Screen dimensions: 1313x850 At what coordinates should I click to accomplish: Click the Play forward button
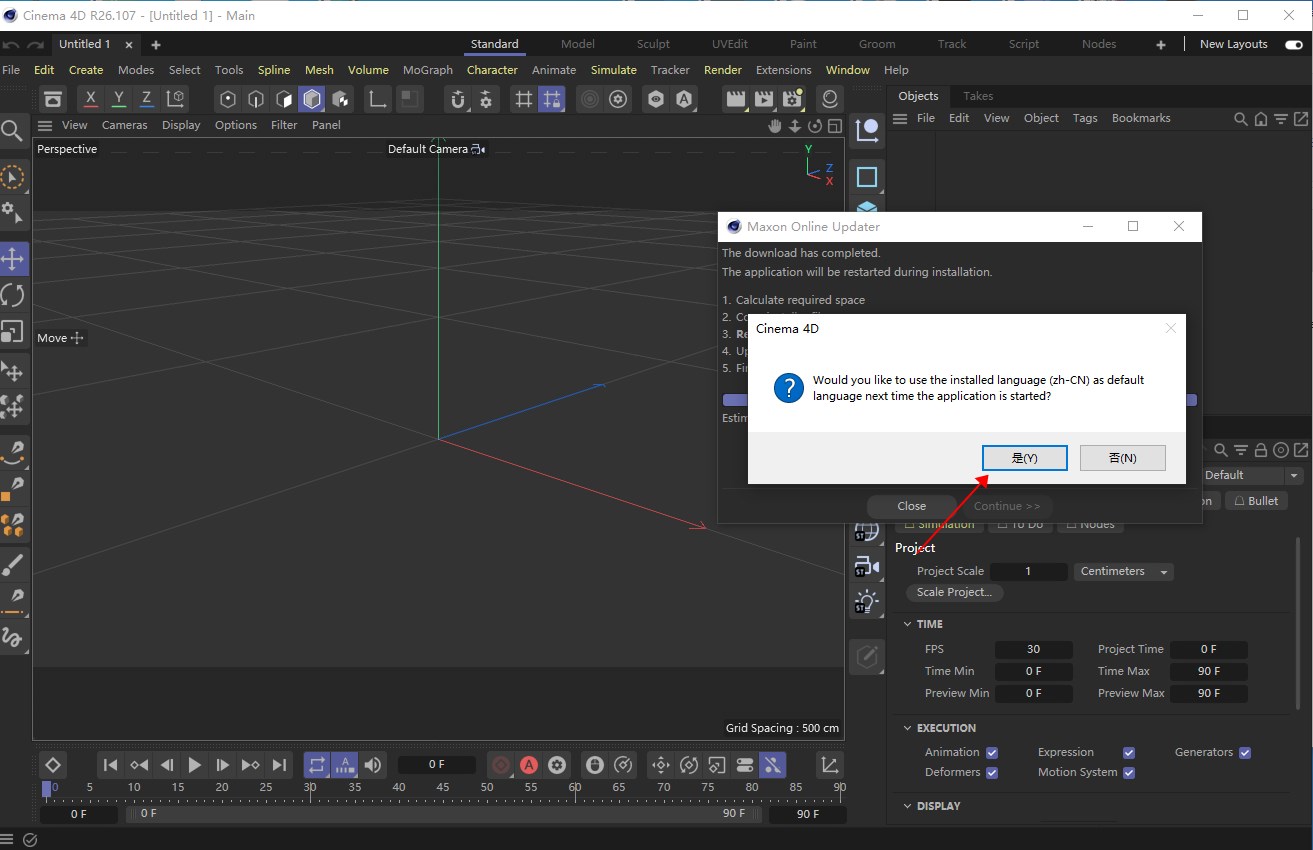coord(195,765)
